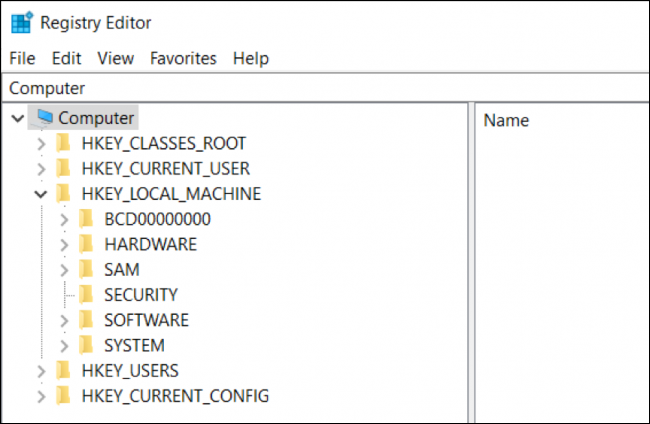Select the HKEY_LOCAL_MACHINE key label

pyautogui.click(x=171, y=194)
